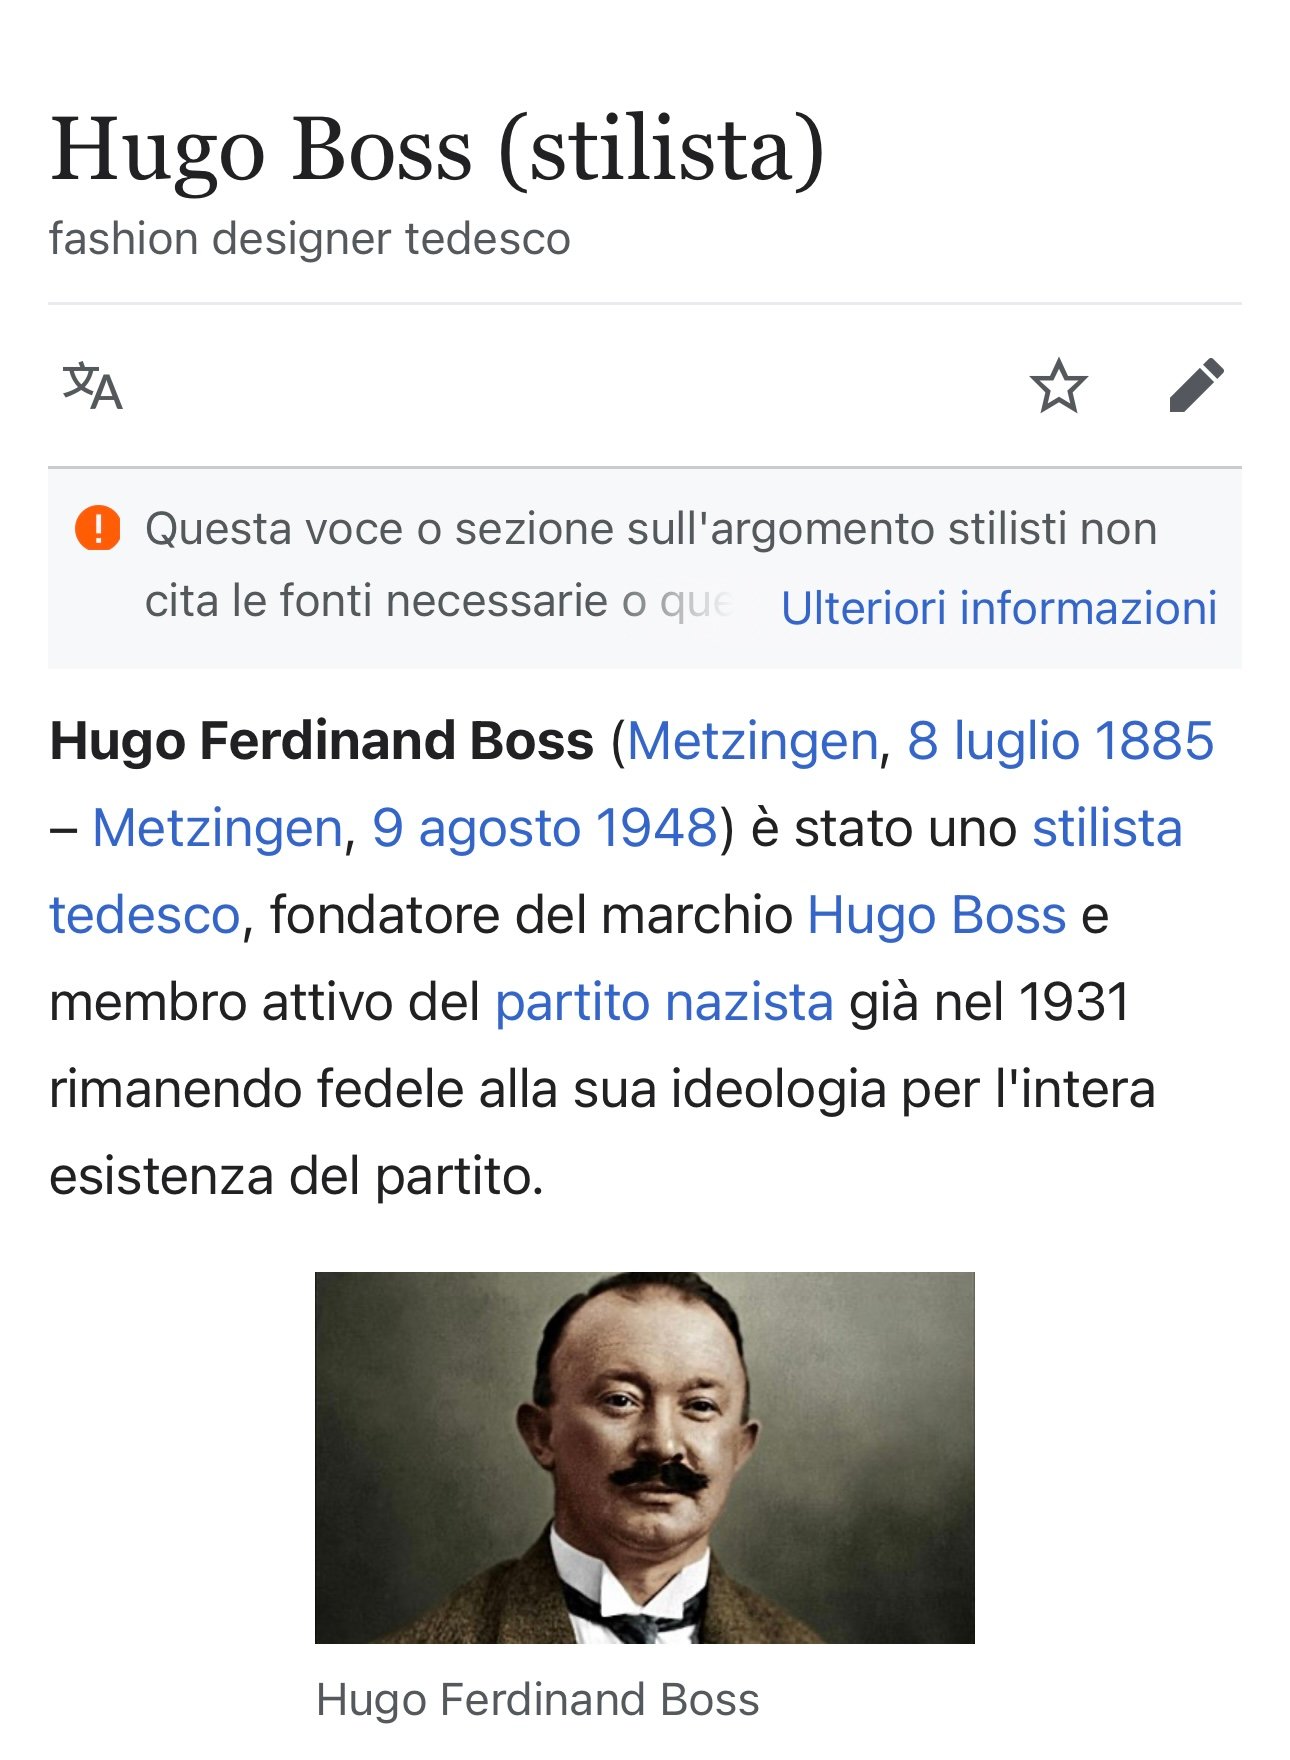Add page to watchlist with star icon
Image resolution: width=1290 pixels, height=1760 pixels.
[x=1058, y=386]
